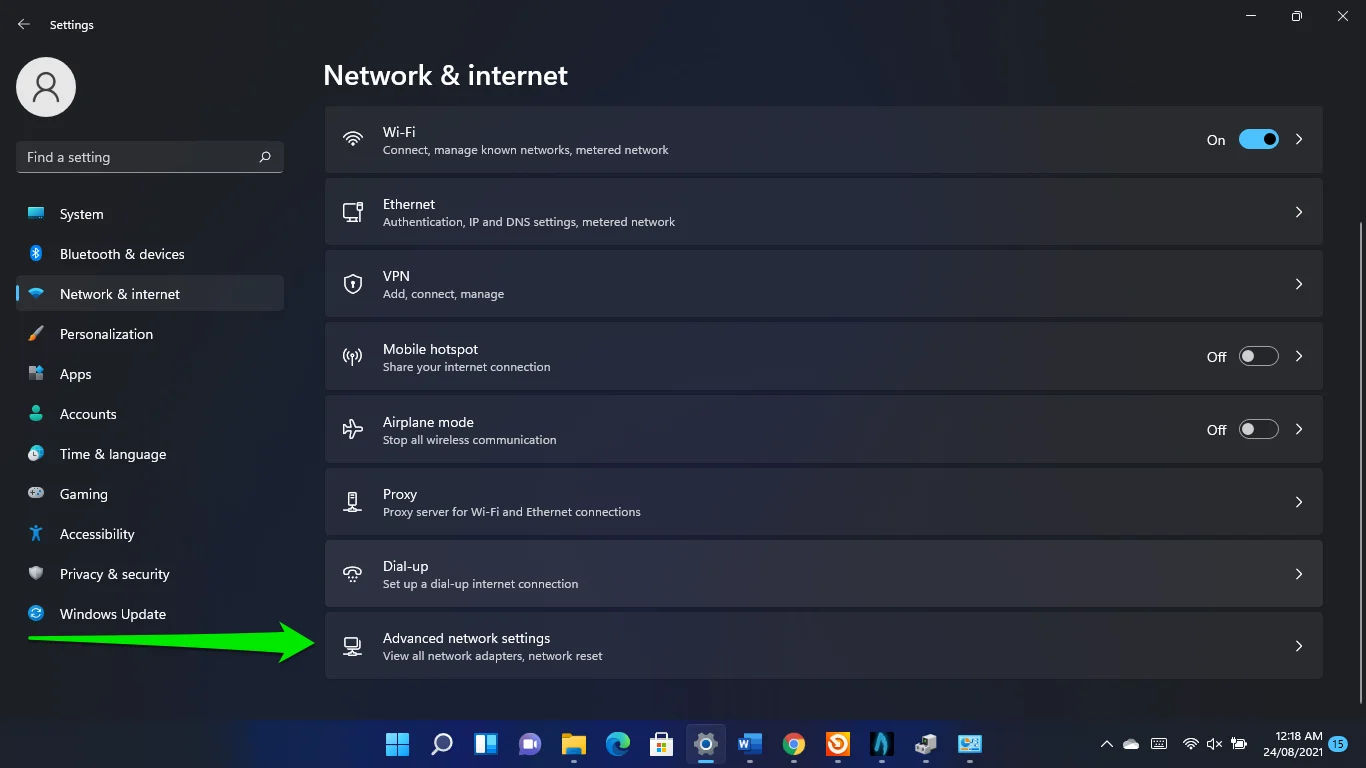Click the touch keyboard tray icon
The height and width of the screenshot is (768, 1366).
1159,744
